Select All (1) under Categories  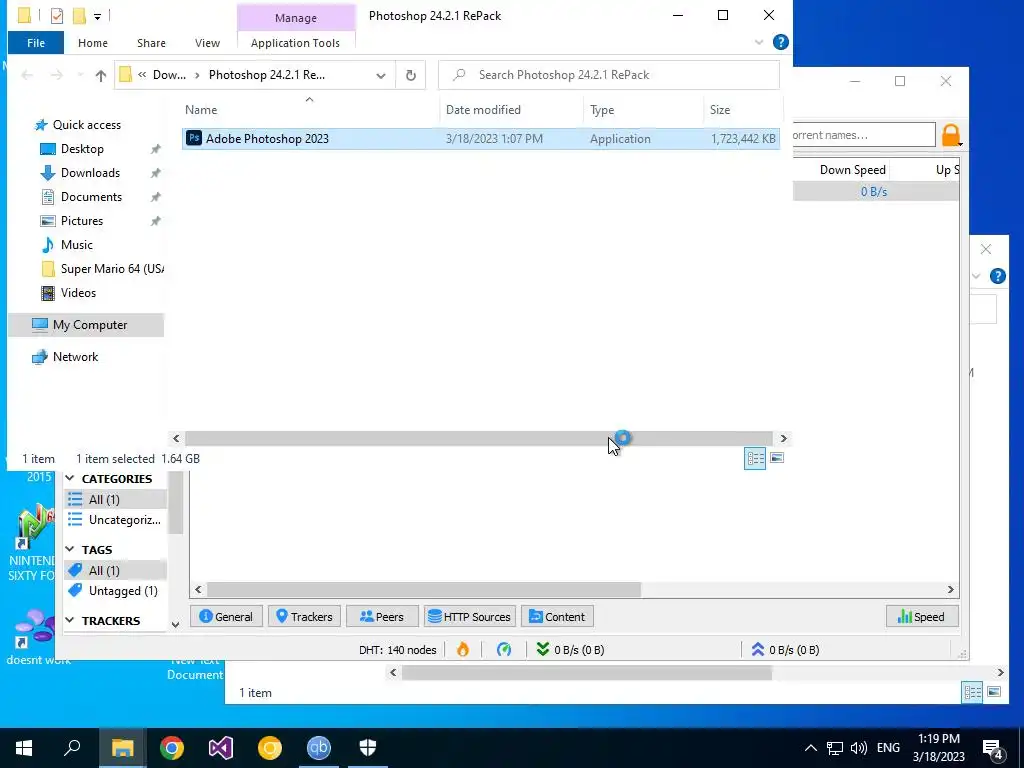click(116, 500)
